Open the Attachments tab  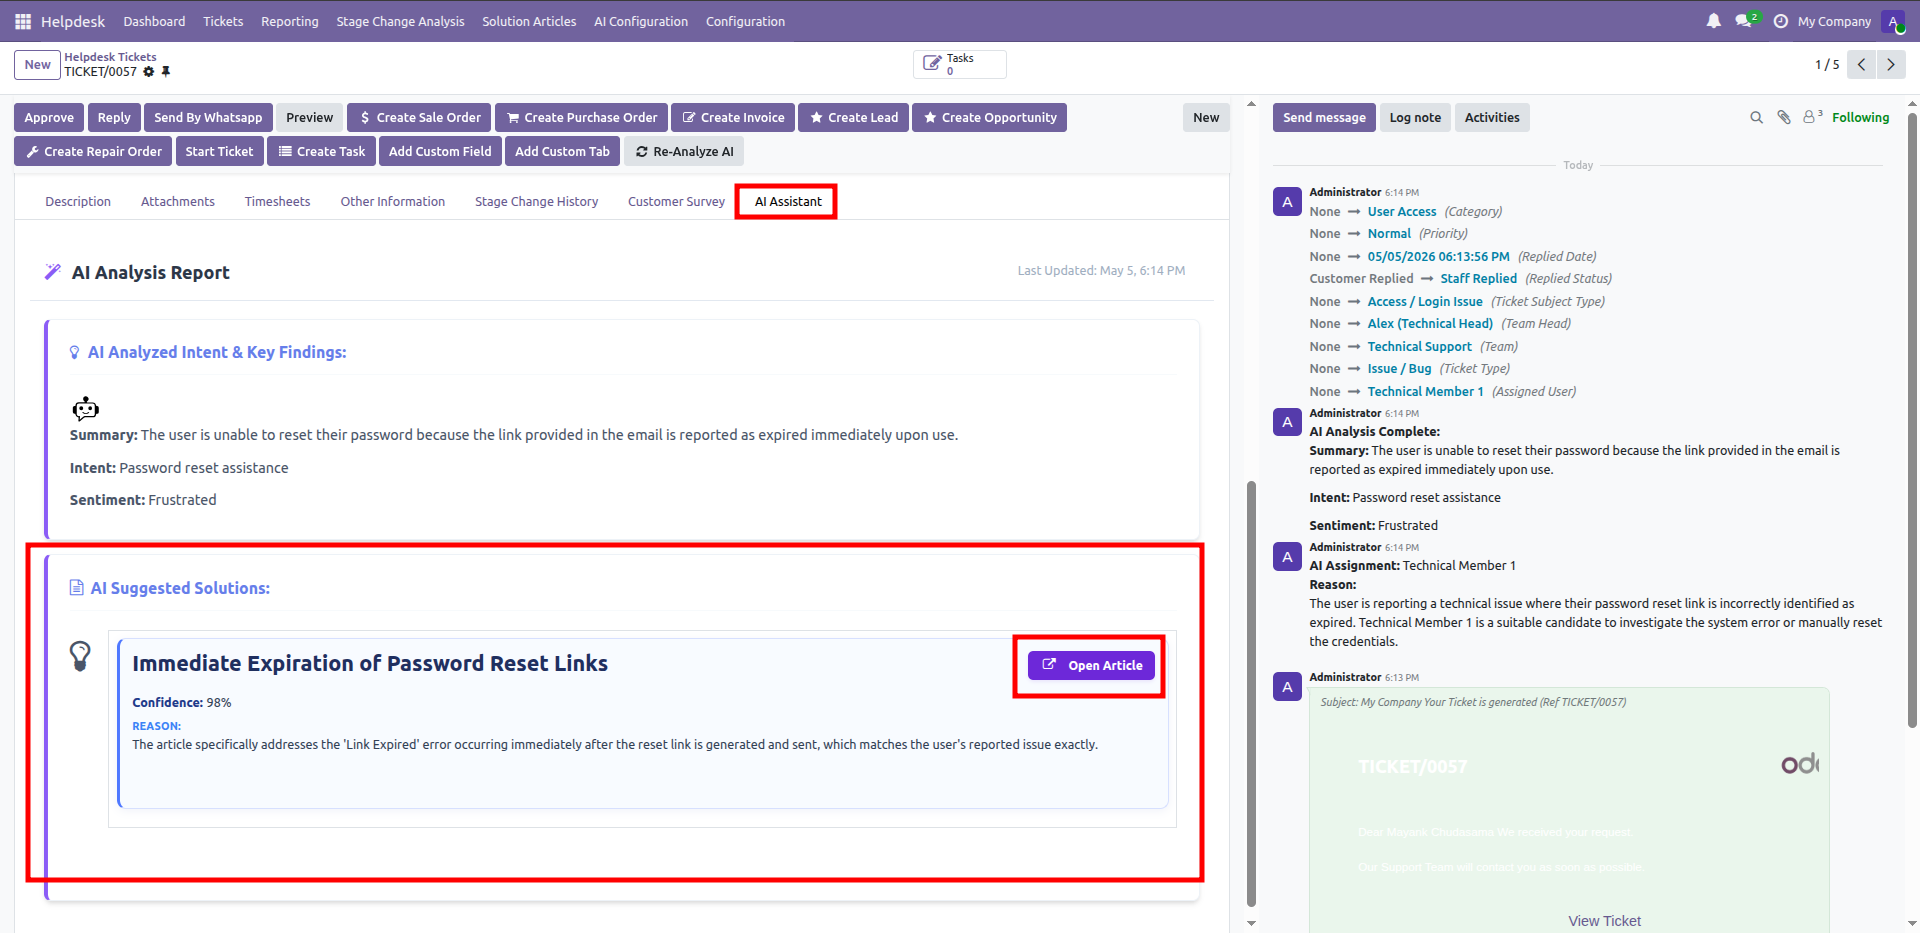tap(178, 202)
